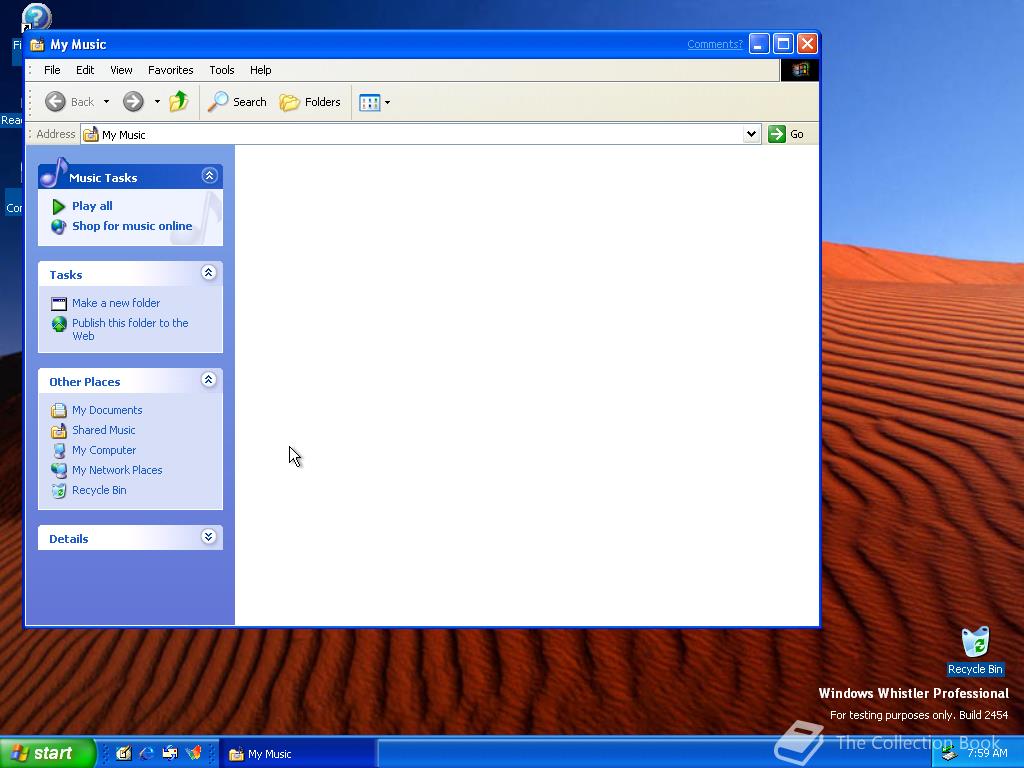Click the green Play all icon
The height and width of the screenshot is (768, 1024).
(x=59, y=206)
